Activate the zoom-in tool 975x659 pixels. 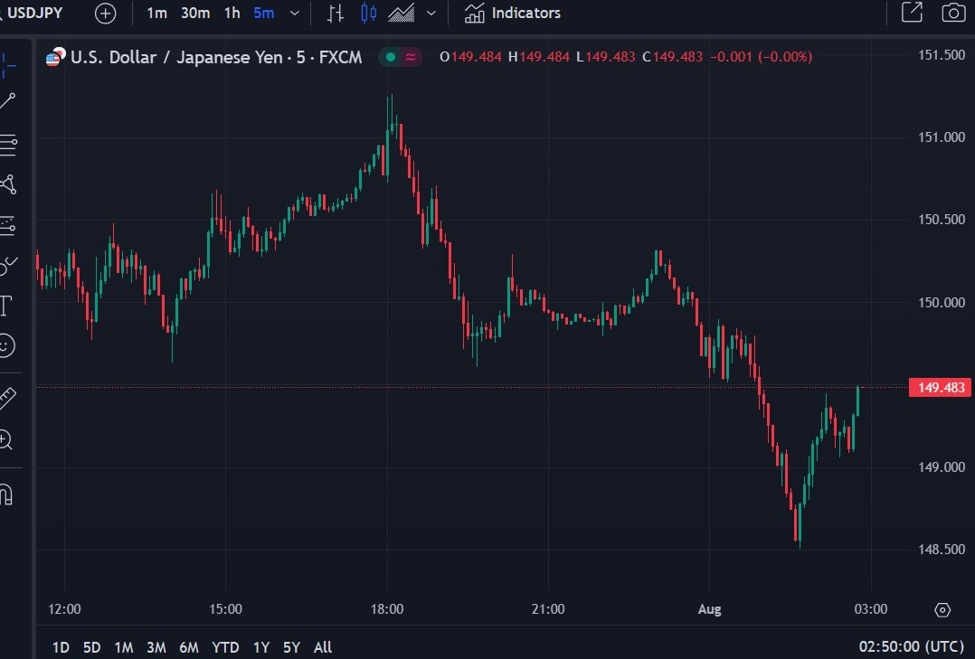click(x=8, y=440)
